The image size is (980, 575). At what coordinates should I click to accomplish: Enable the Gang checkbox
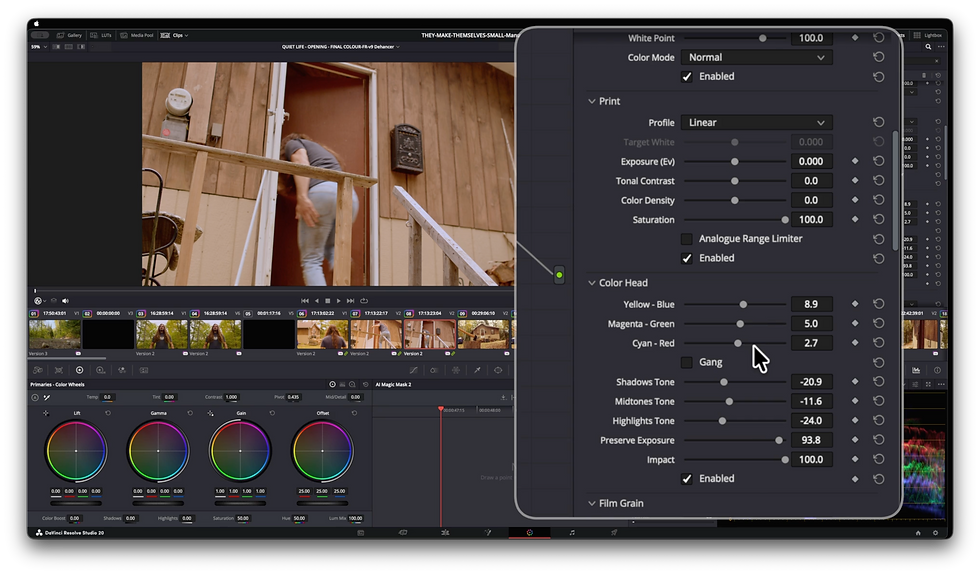pos(687,362)
